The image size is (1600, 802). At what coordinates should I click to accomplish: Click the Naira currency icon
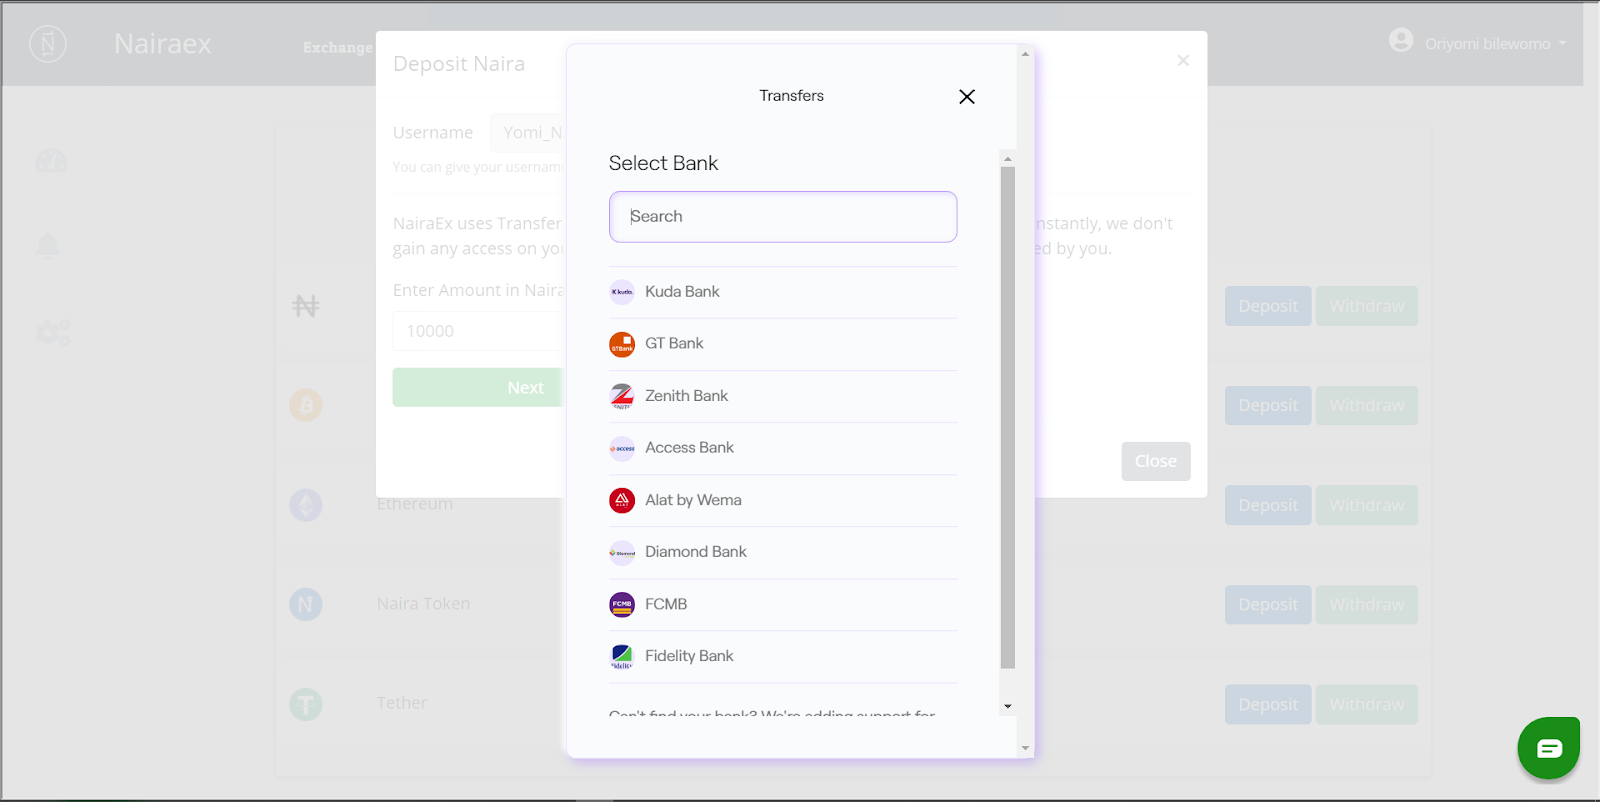pos(306,306)
